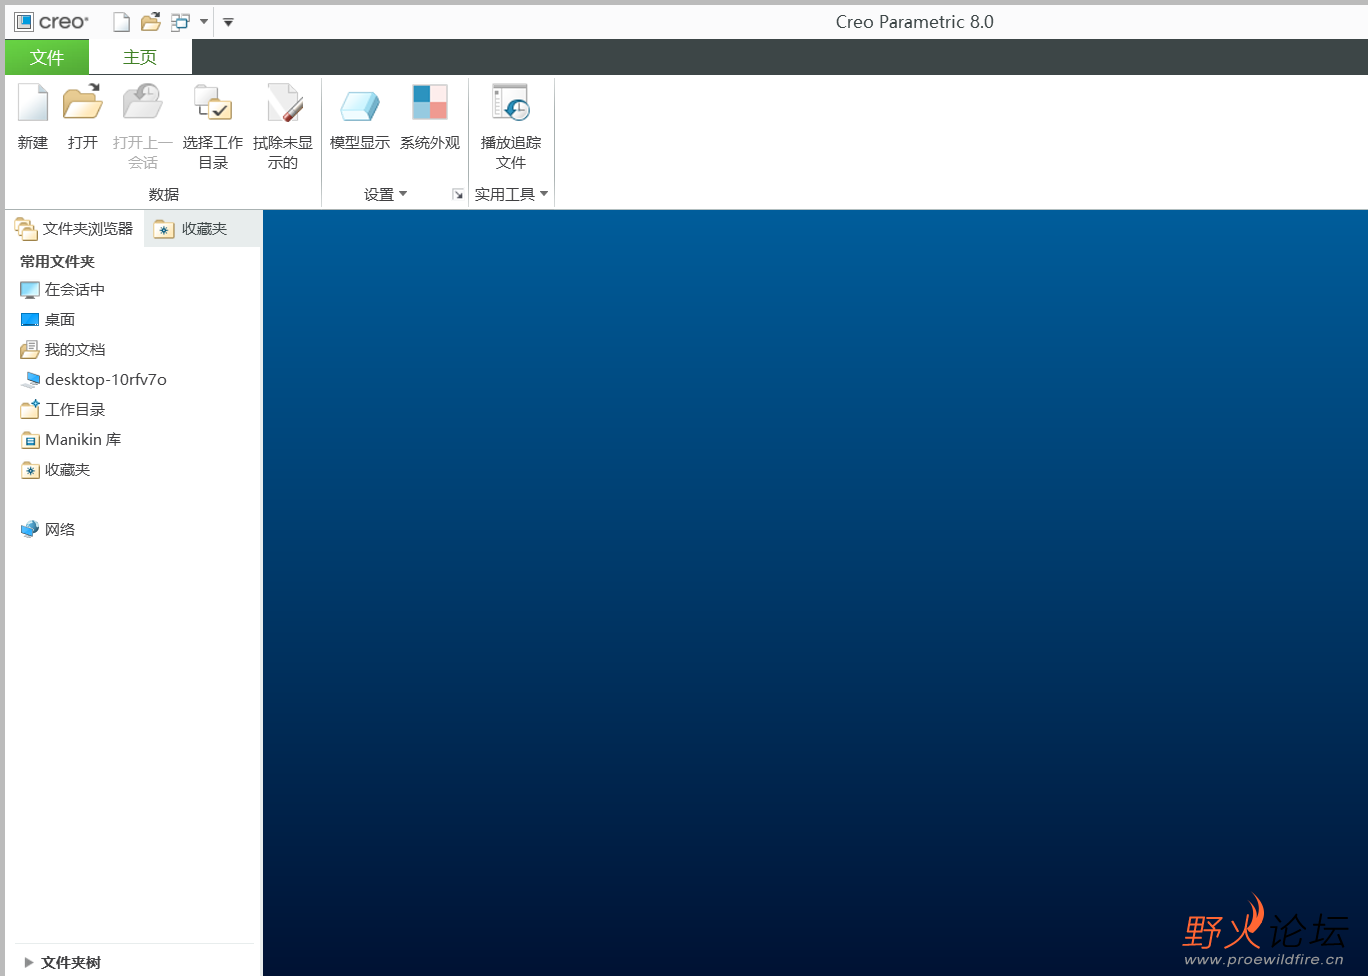This screenshot has height=976, width=1368.
Task: Click the 新建 (New) icon in ribbon
Action: pyautogui.click(x=33, y=103)
